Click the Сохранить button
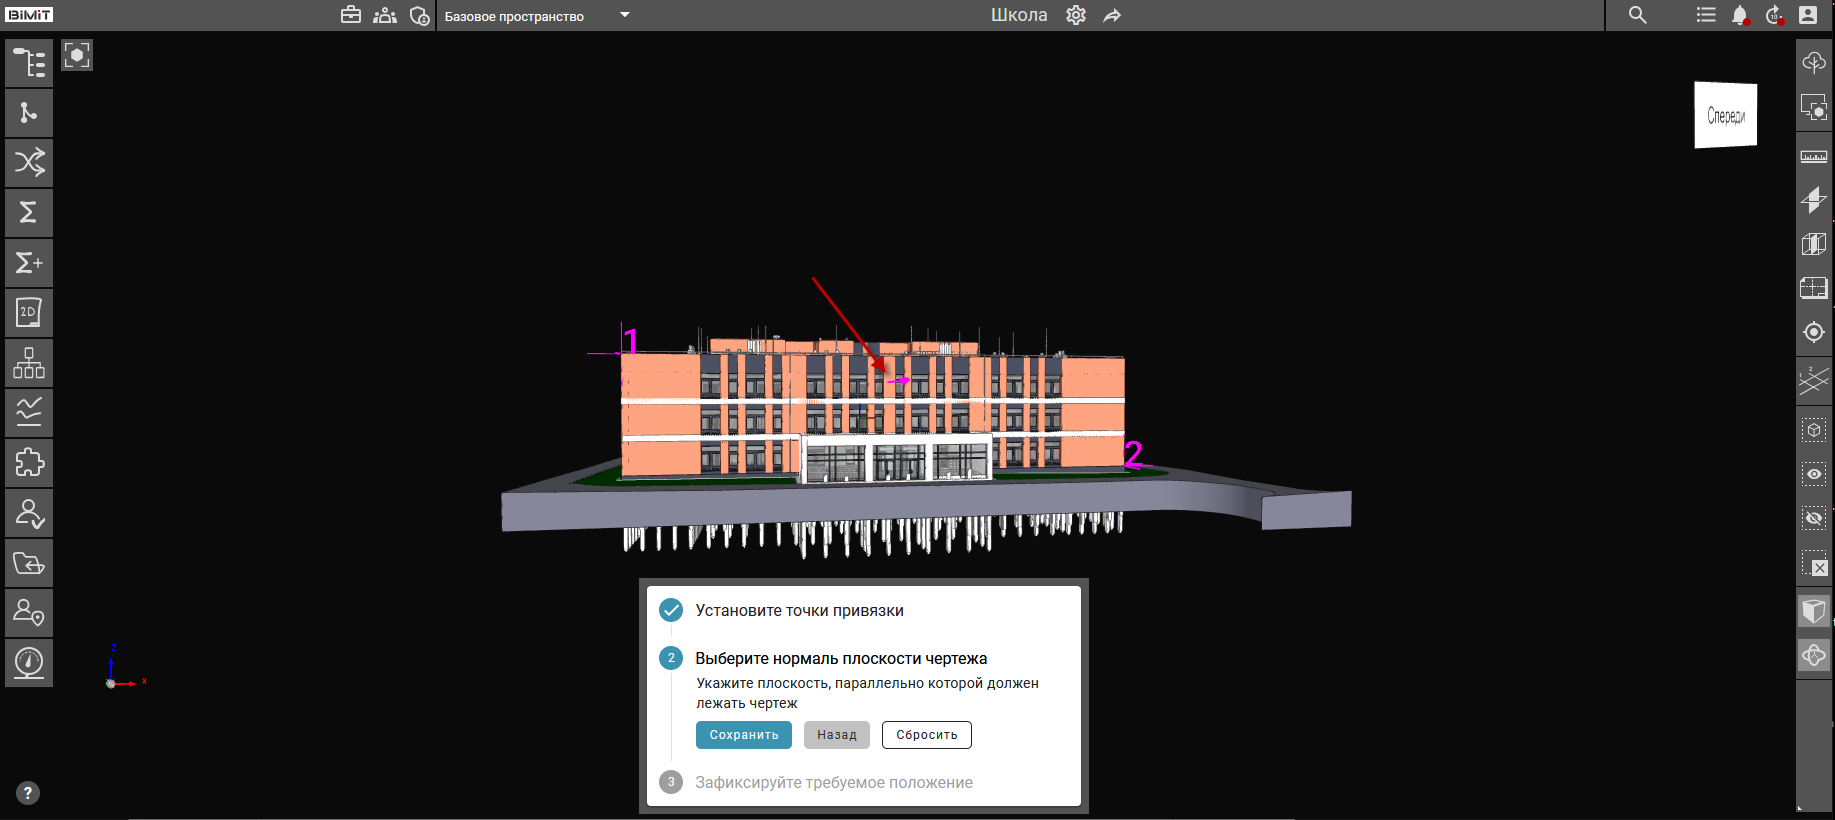The width and height of the screenshot is (1835, 820). click(743, 735)
